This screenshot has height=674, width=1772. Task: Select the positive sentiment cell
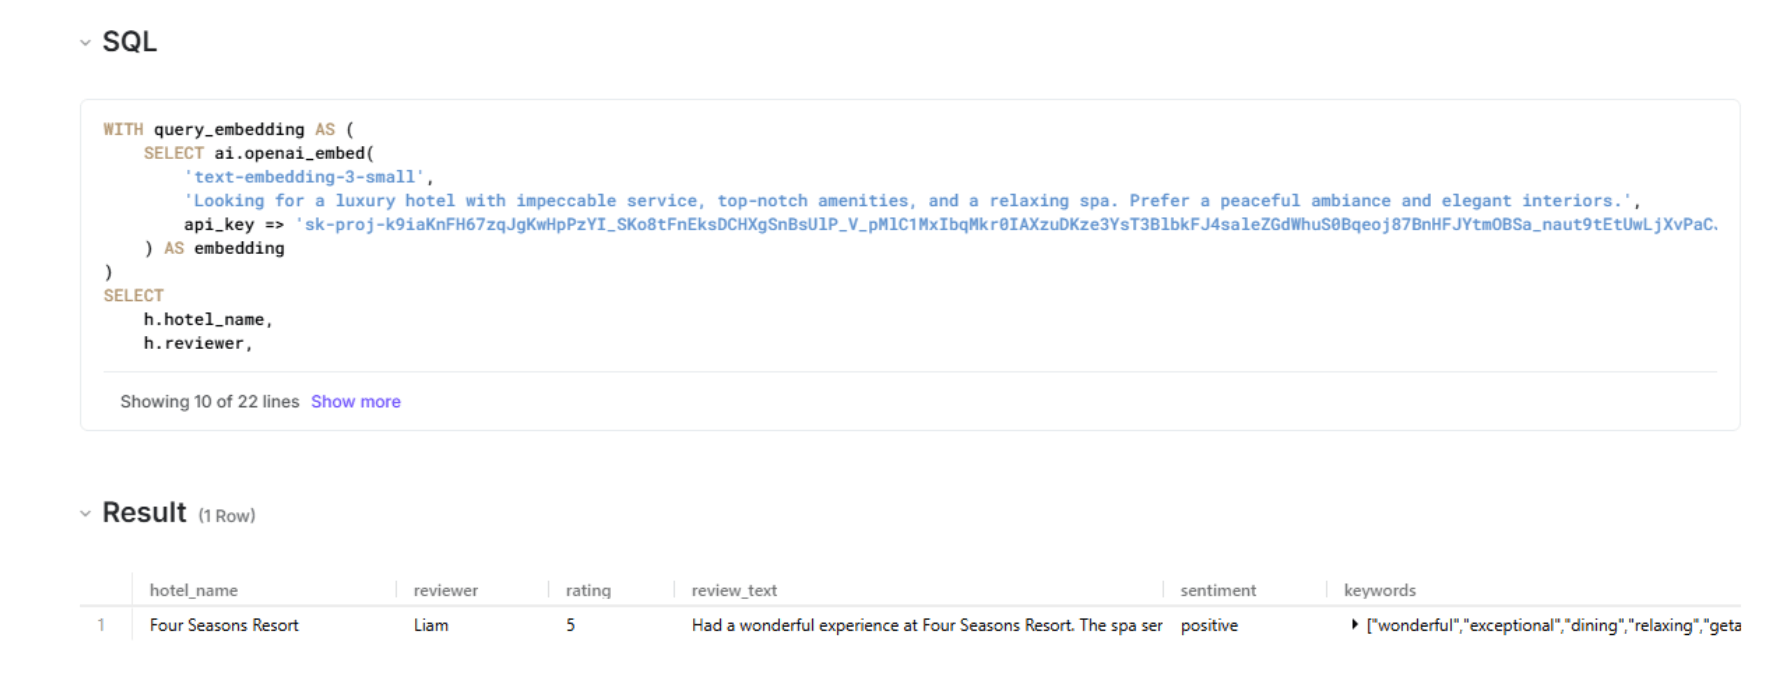pos(1209,626)
